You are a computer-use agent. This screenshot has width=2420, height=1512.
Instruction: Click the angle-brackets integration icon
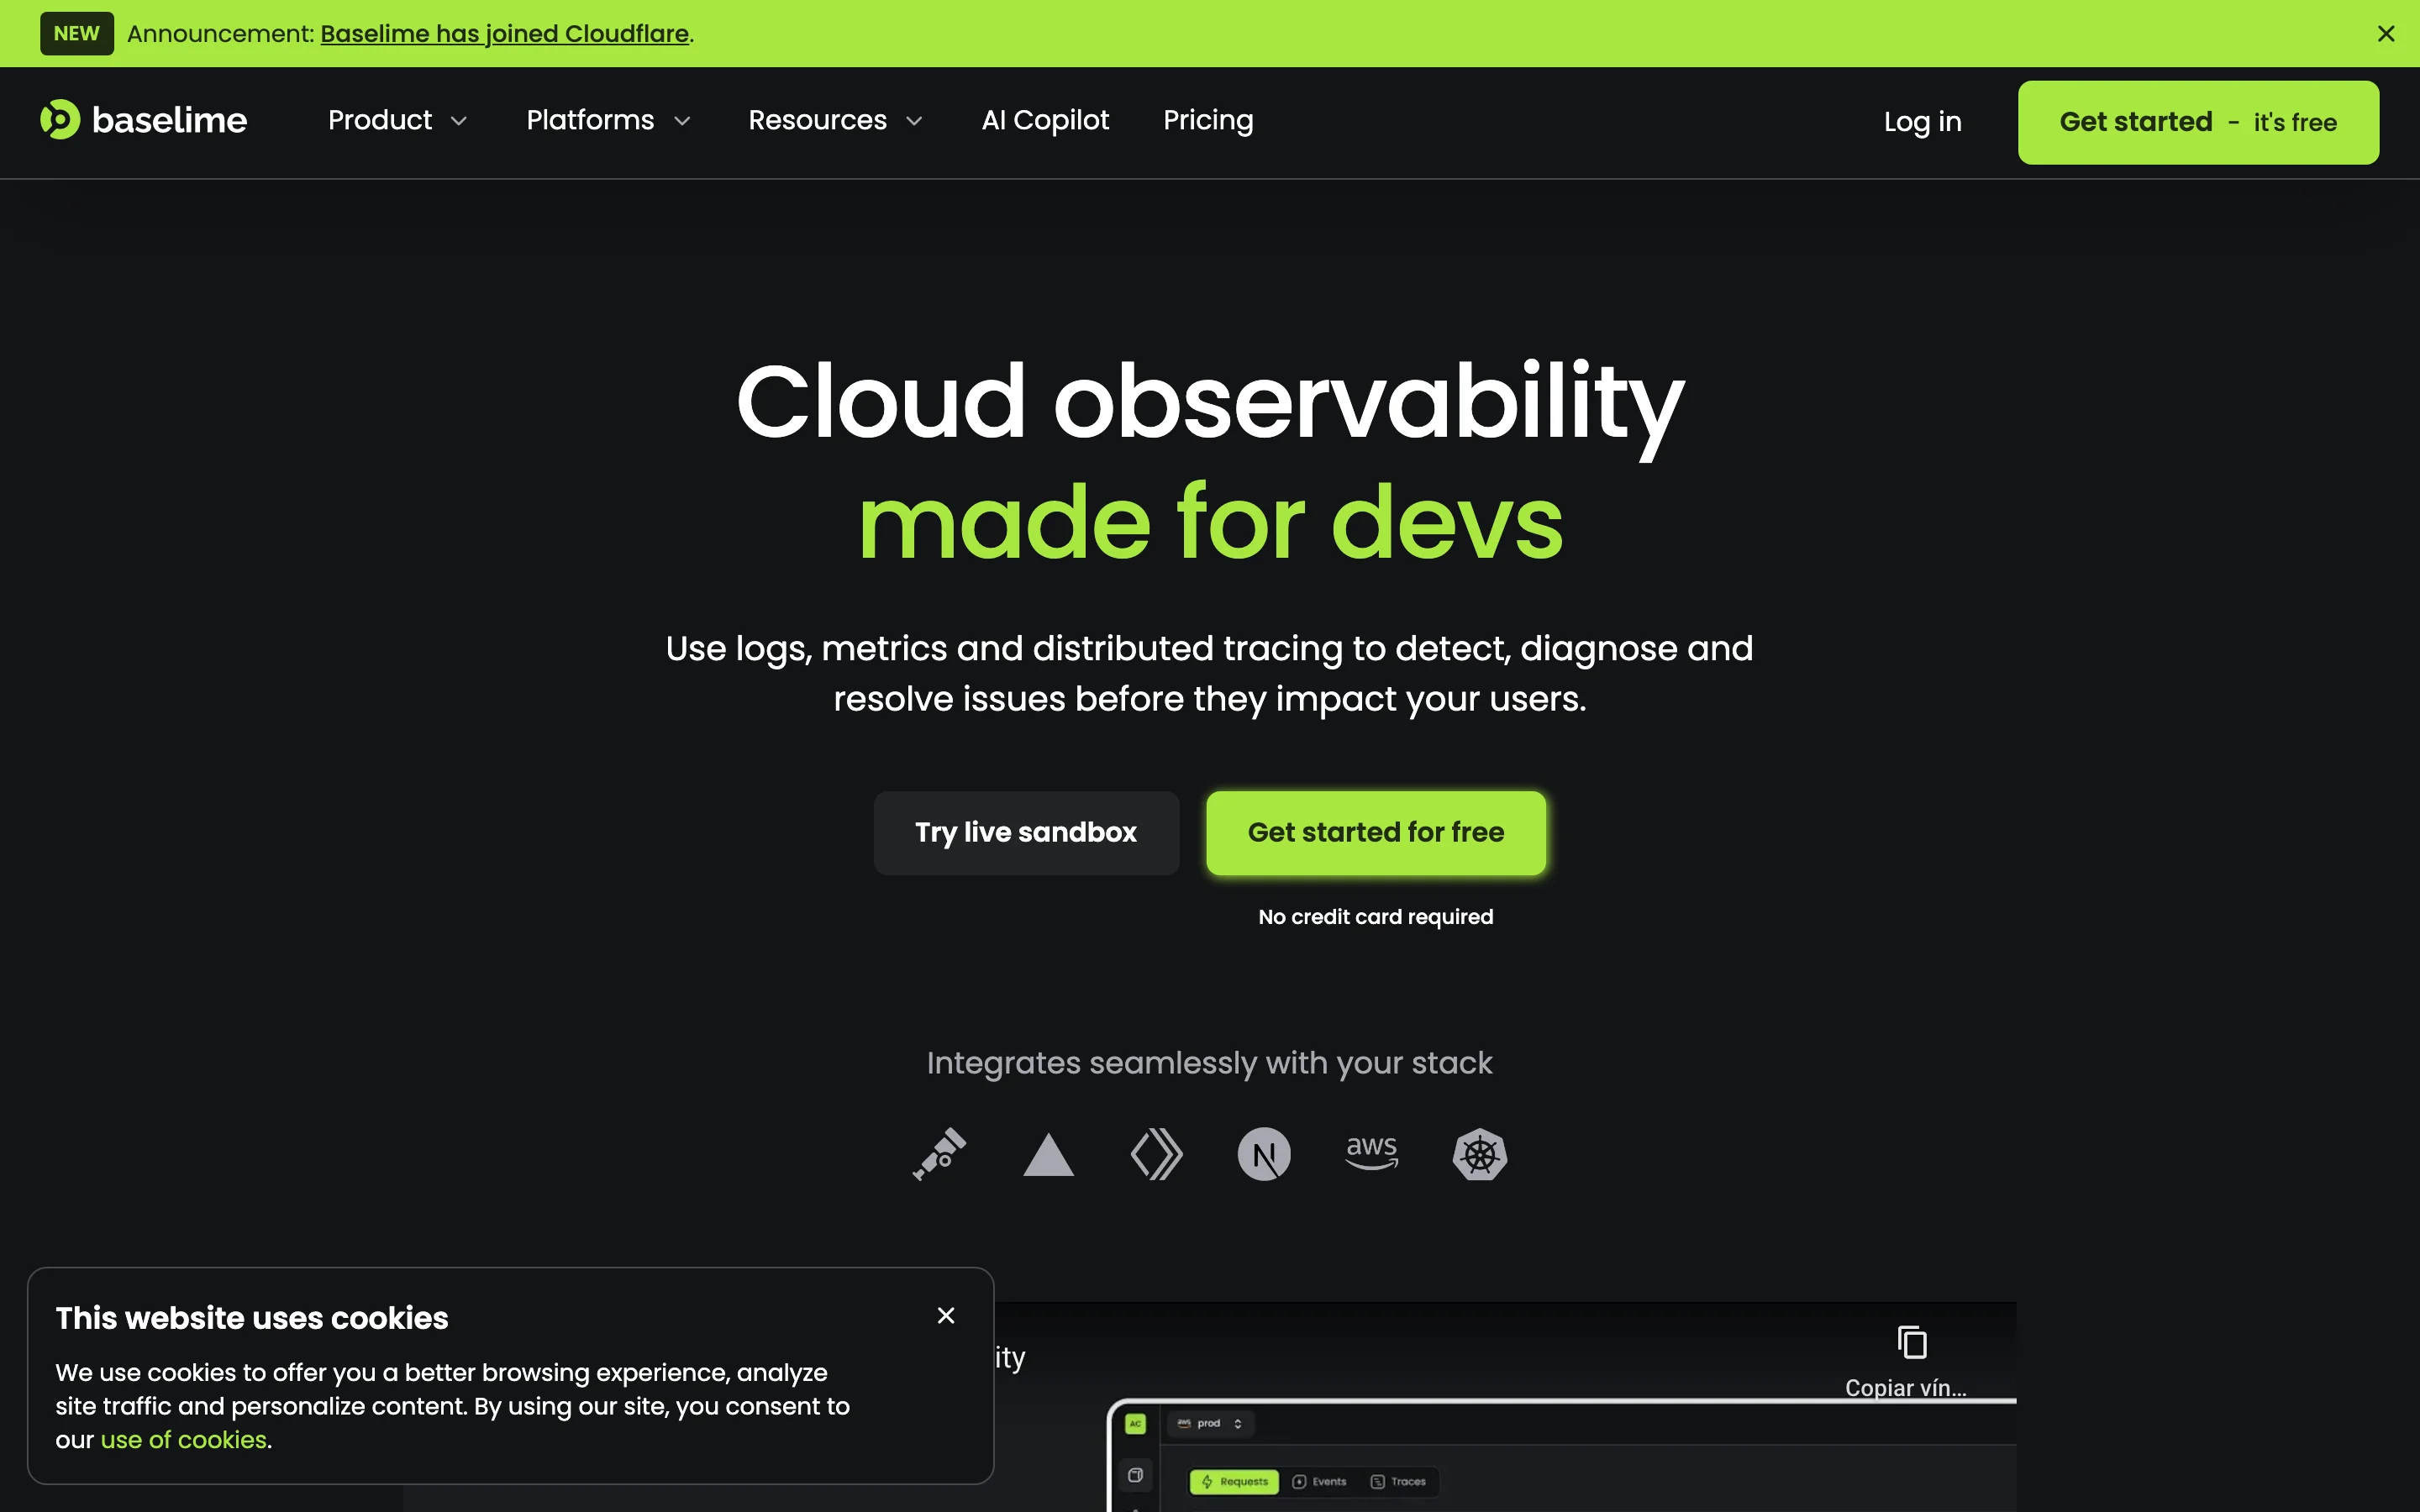point(1156,1154)
